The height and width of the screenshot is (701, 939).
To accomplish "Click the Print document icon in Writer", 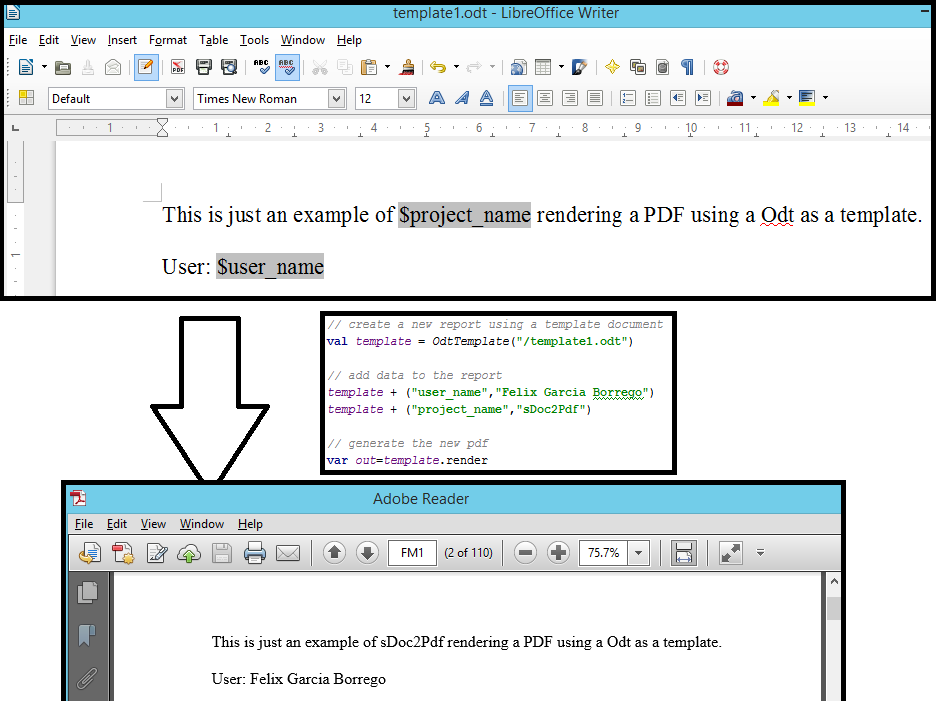I will click(x=204, y=67).
